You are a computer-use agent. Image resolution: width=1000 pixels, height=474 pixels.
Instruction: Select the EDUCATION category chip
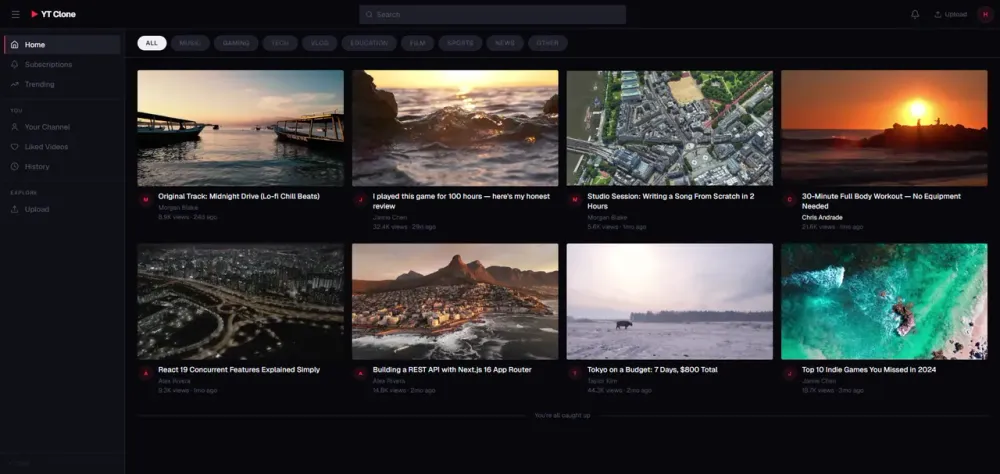[x=369, y=43]
